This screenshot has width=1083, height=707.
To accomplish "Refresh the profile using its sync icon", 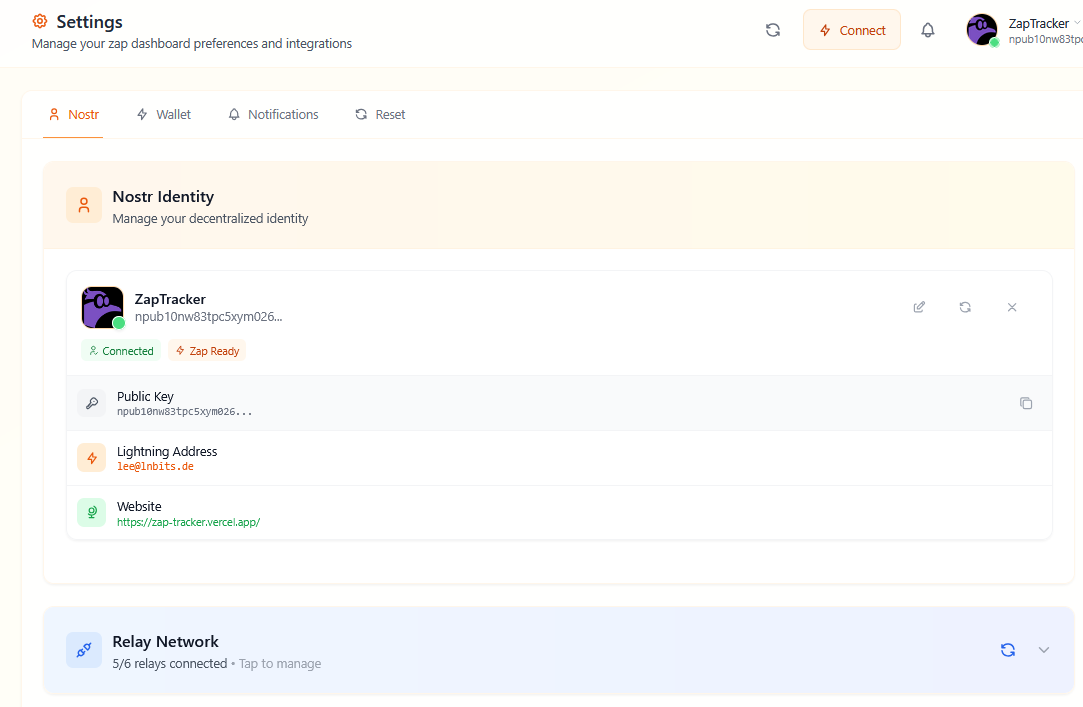I will (965, 307).
